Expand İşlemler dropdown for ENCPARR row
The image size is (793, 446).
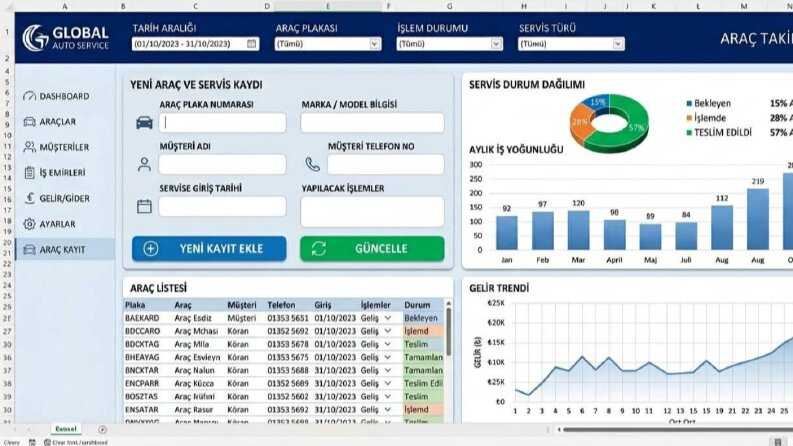[387, 384]
